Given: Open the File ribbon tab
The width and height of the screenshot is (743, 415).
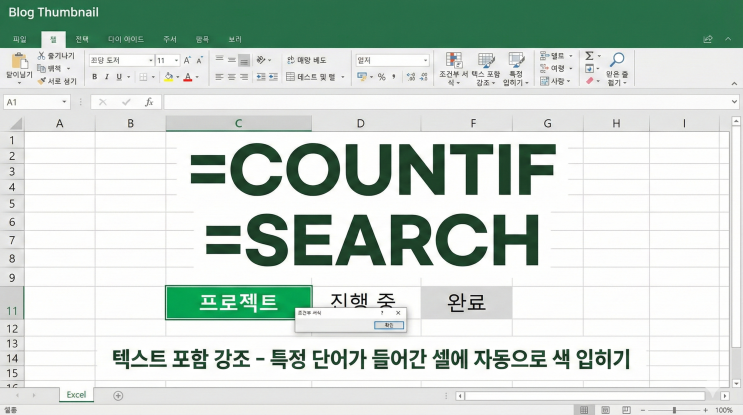Looking at the screenshot, I should [19, 39].
